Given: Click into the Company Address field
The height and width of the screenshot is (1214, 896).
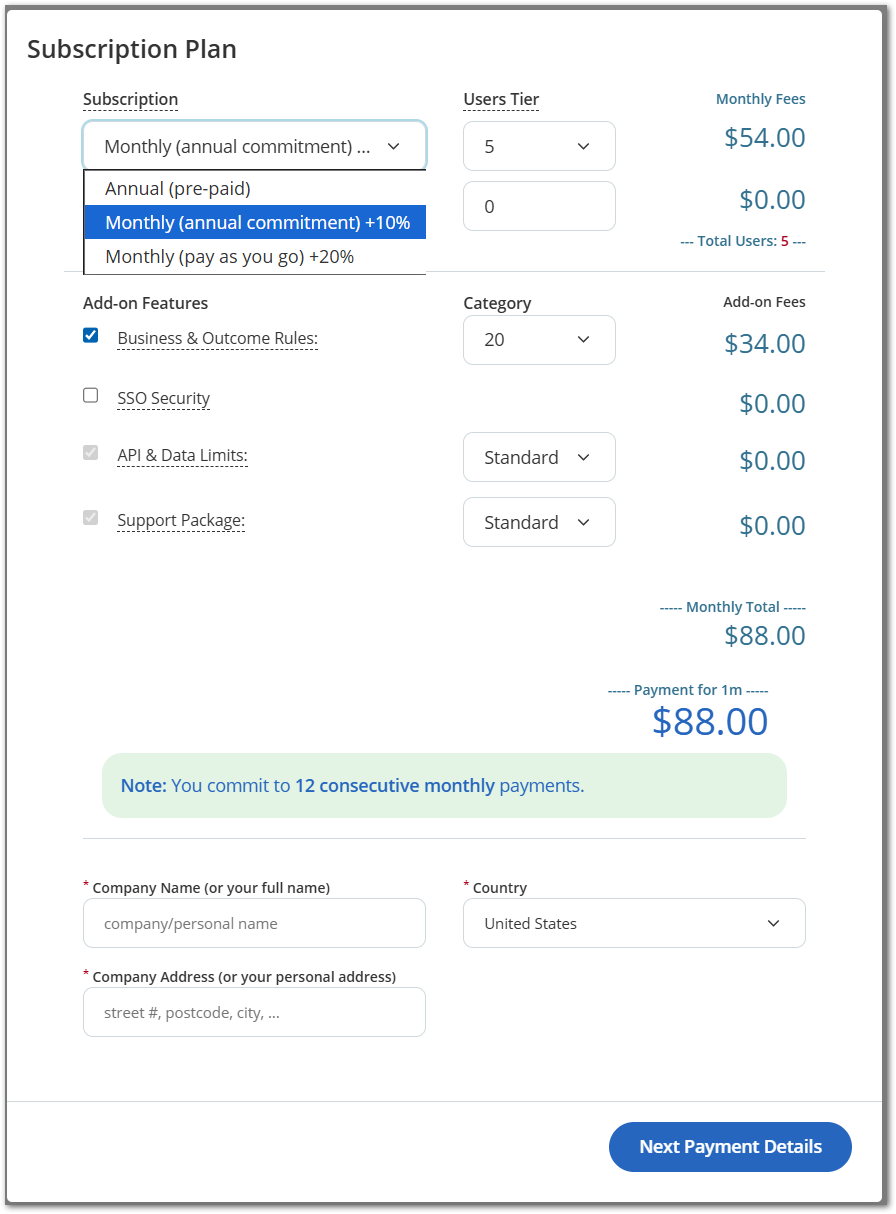Looking at the screenshot, I should 254,1012.
